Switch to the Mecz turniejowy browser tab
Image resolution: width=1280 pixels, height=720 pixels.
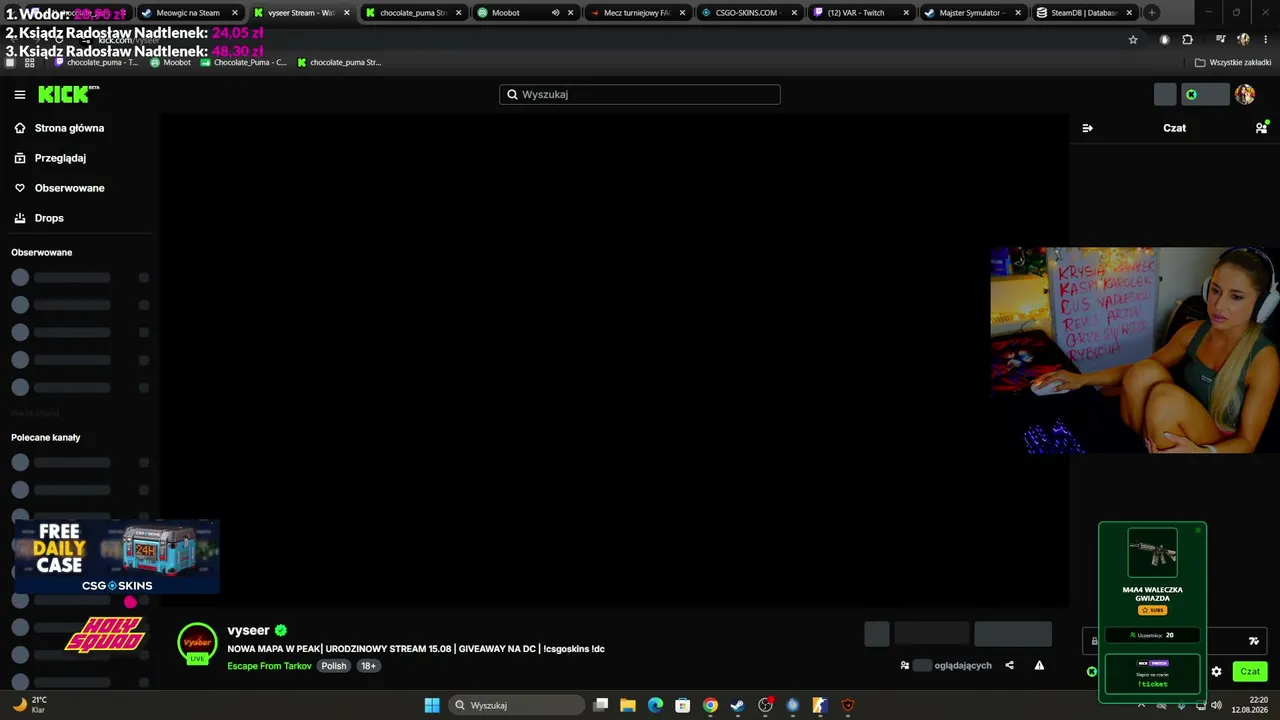coord(636,13)
